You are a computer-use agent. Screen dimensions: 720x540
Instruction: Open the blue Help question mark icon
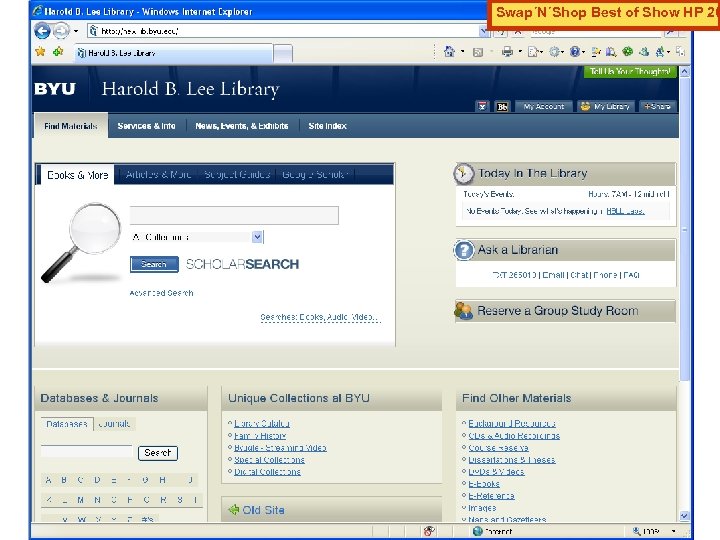[x=575, y=51]
